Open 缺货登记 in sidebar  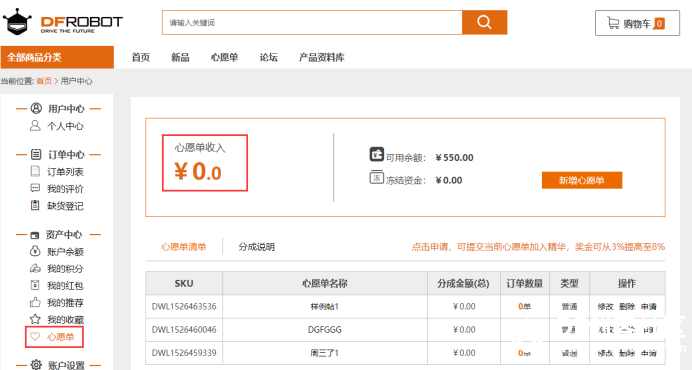point(65,206)
